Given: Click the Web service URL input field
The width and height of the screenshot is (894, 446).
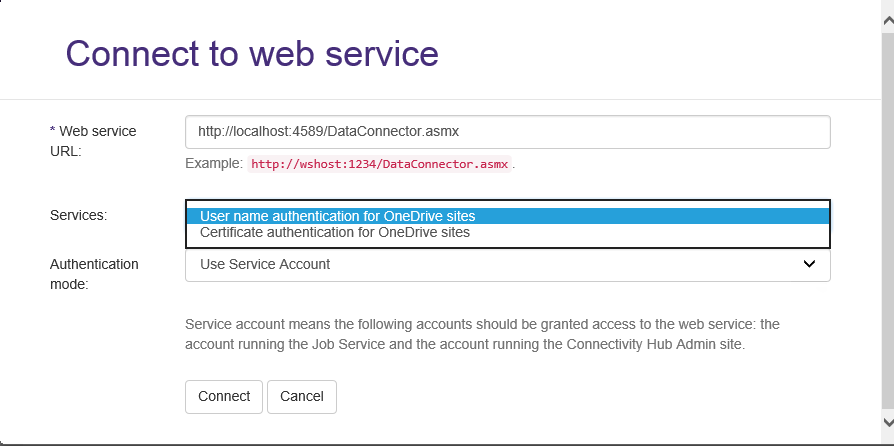Looking at the screenshot, I should coord(507,131).
